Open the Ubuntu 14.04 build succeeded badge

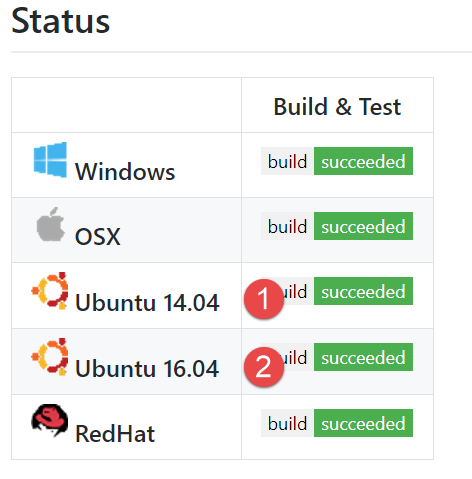[337, 291]
